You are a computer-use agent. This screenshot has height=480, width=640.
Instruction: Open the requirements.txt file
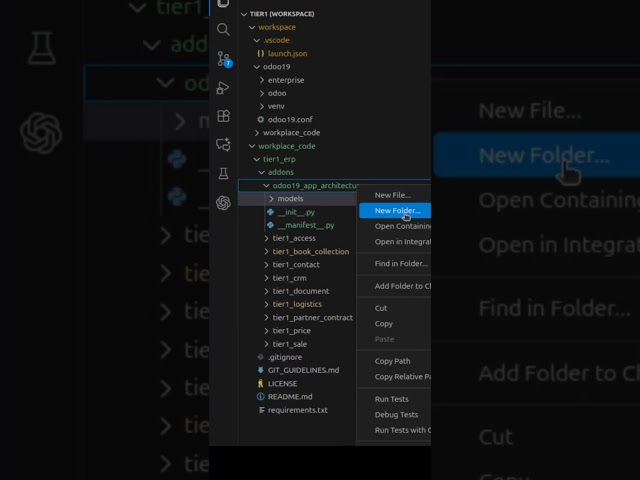point(298,410)
